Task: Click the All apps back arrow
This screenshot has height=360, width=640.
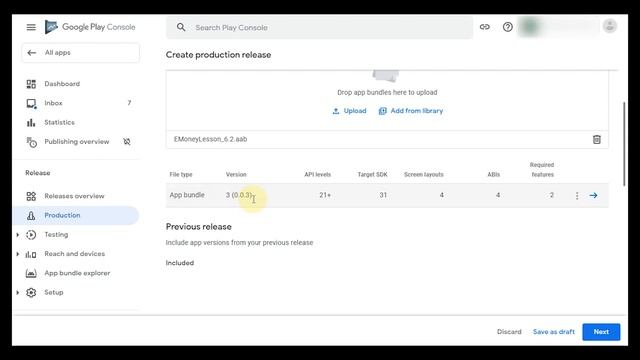Action: click(x=31, y=53)
